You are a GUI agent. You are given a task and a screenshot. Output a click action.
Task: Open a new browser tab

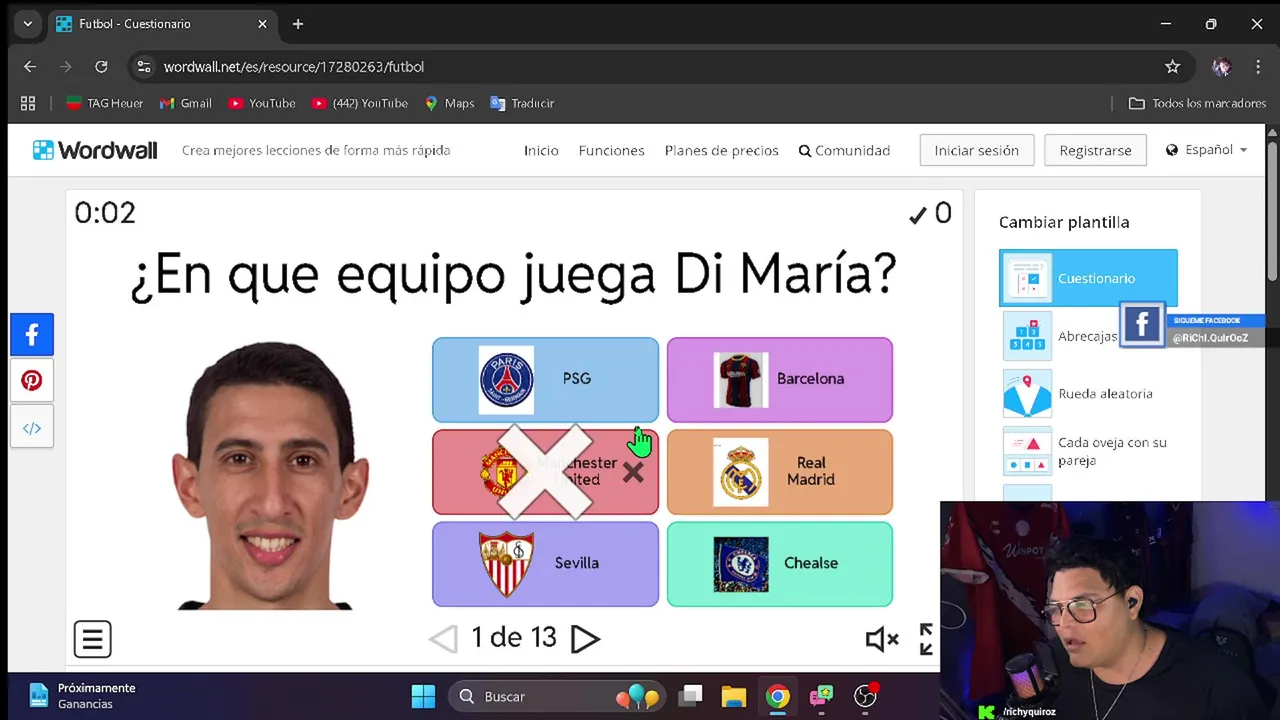298,24
